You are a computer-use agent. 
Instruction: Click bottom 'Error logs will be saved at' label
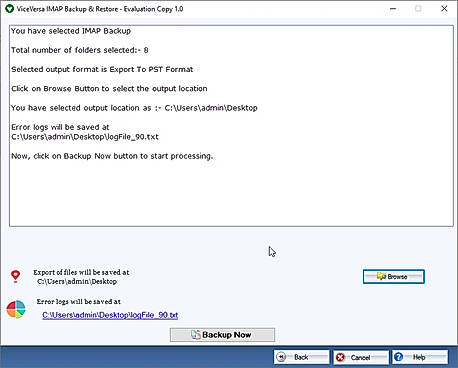pos(79,302)
